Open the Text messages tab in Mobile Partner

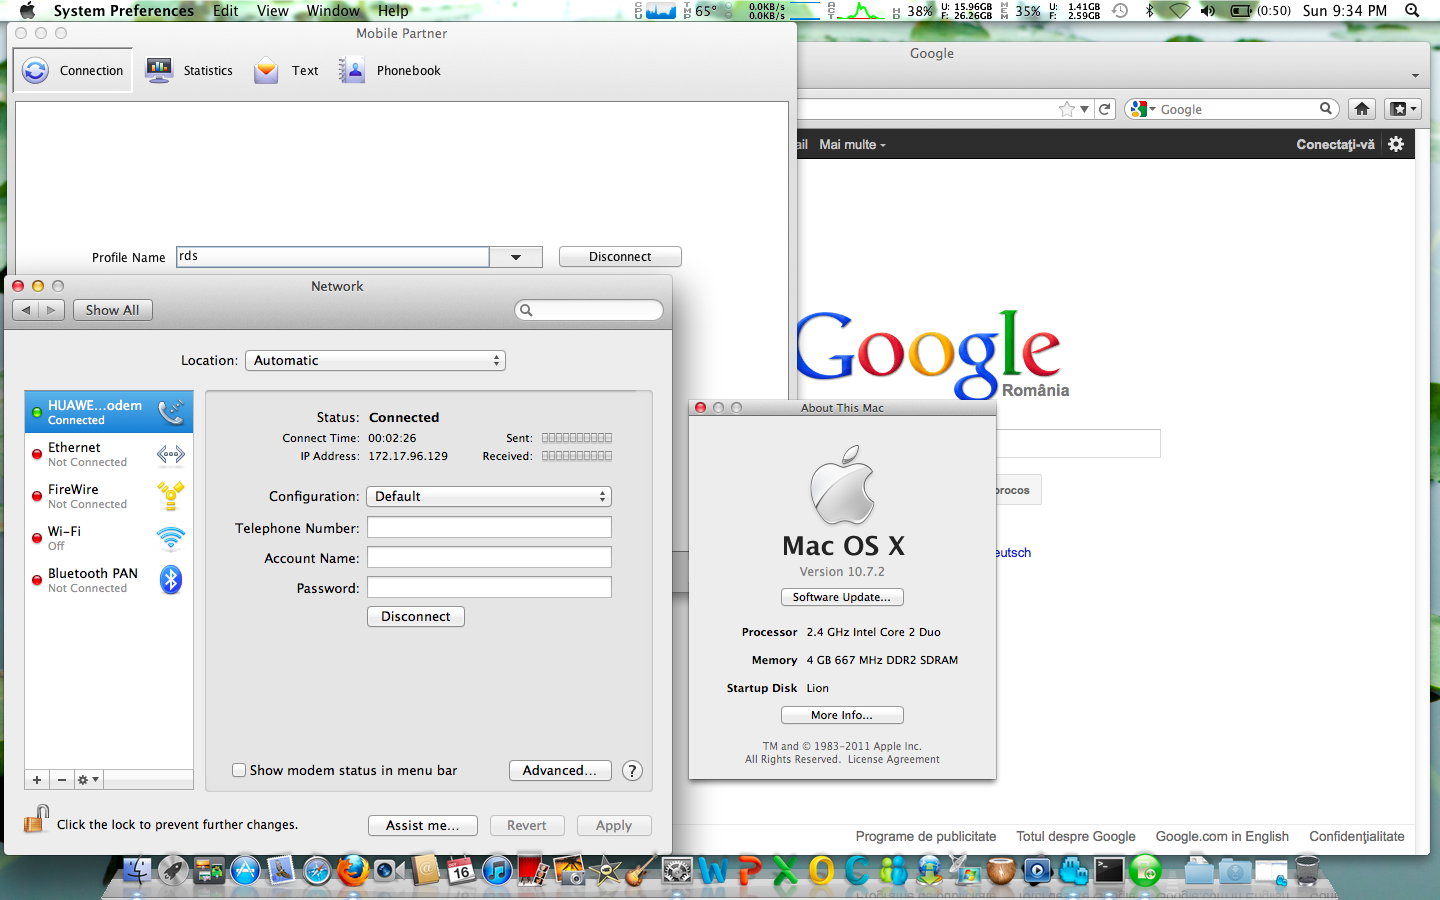pos(286,70)
